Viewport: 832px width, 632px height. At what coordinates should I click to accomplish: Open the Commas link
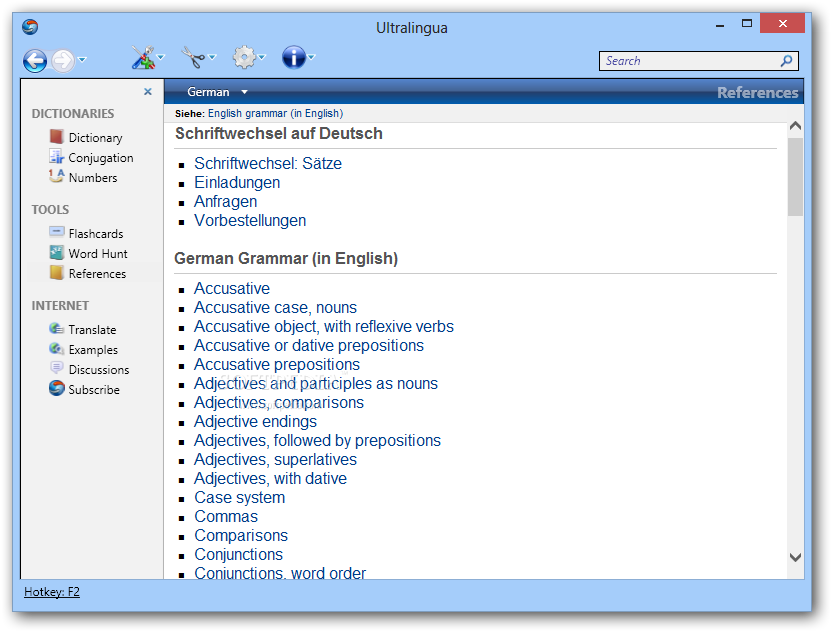point(226,516)
